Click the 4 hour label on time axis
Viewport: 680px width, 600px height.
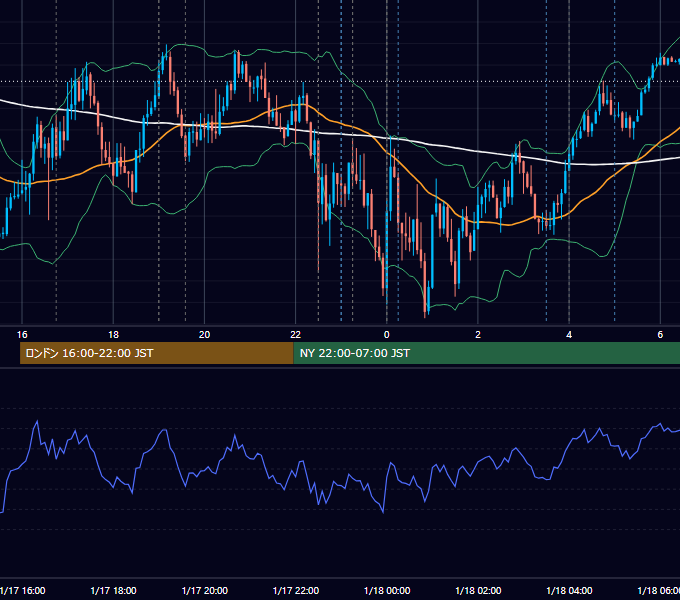point(569,335)
